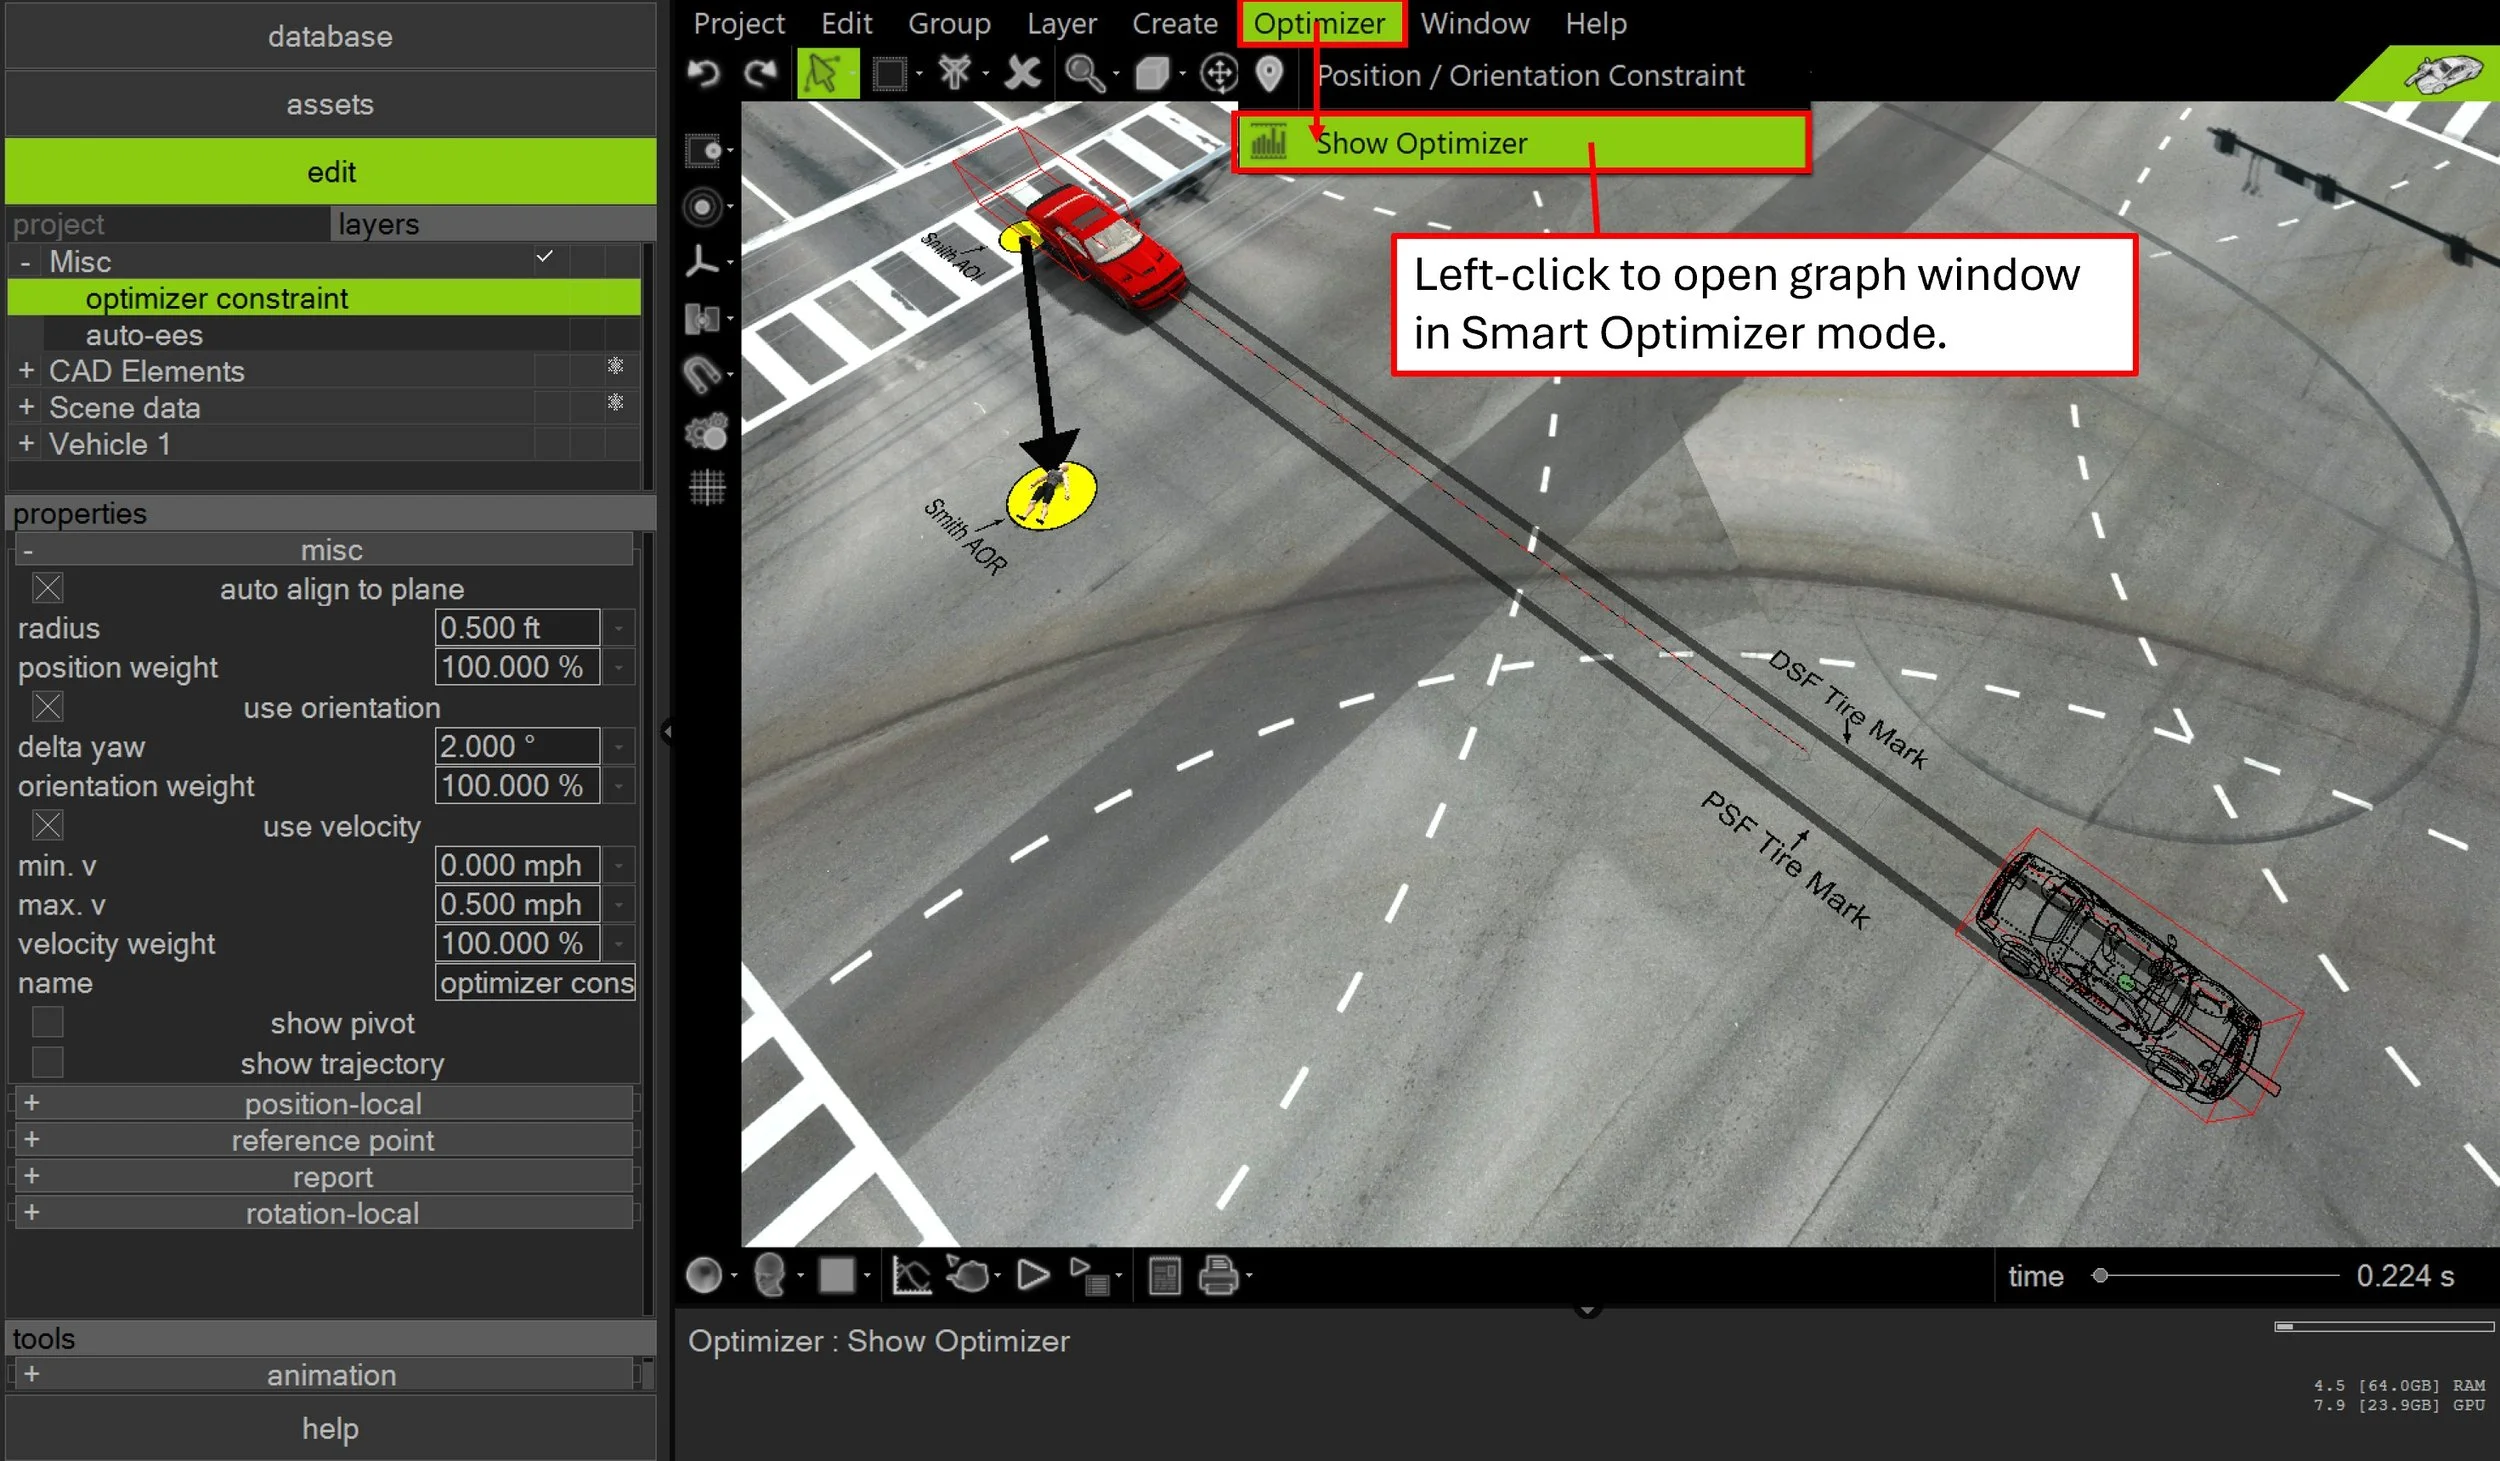Uncheck the use orientation checkbox
This screenshot has width=2500, height=1461.
click(48, 707)
